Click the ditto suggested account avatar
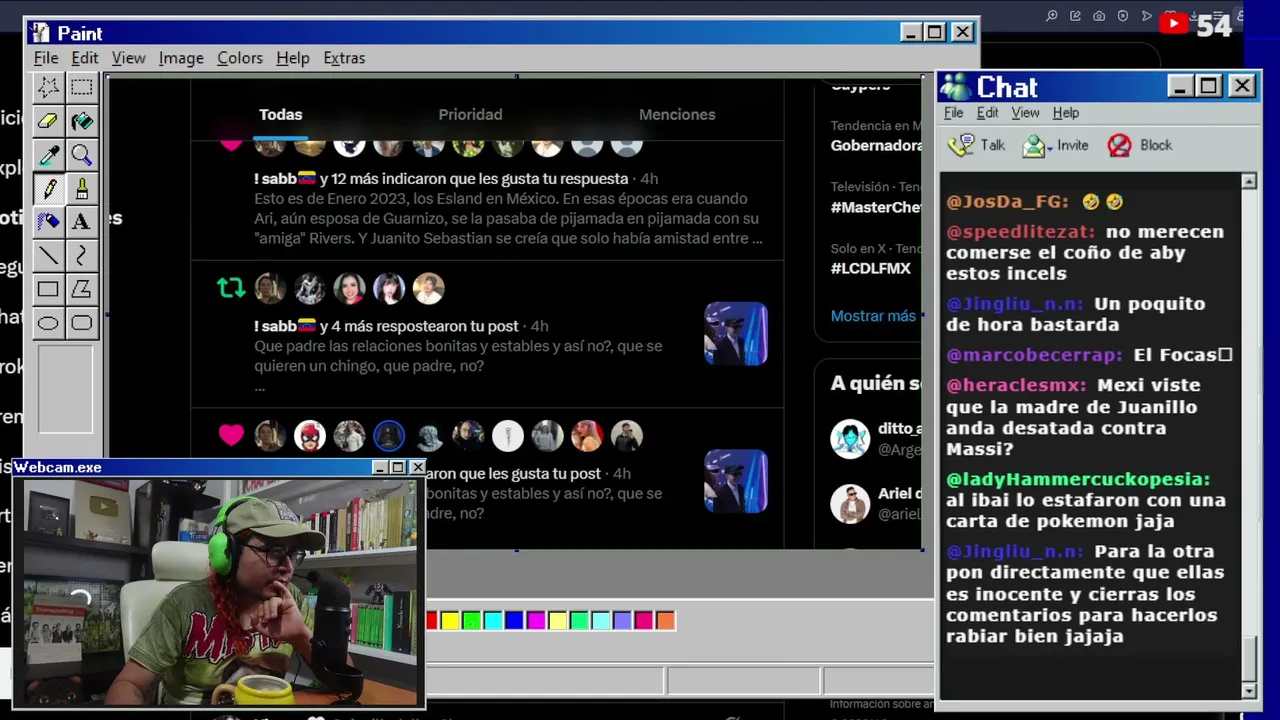Screen dimensions: 1280x720 click(850, 439)
